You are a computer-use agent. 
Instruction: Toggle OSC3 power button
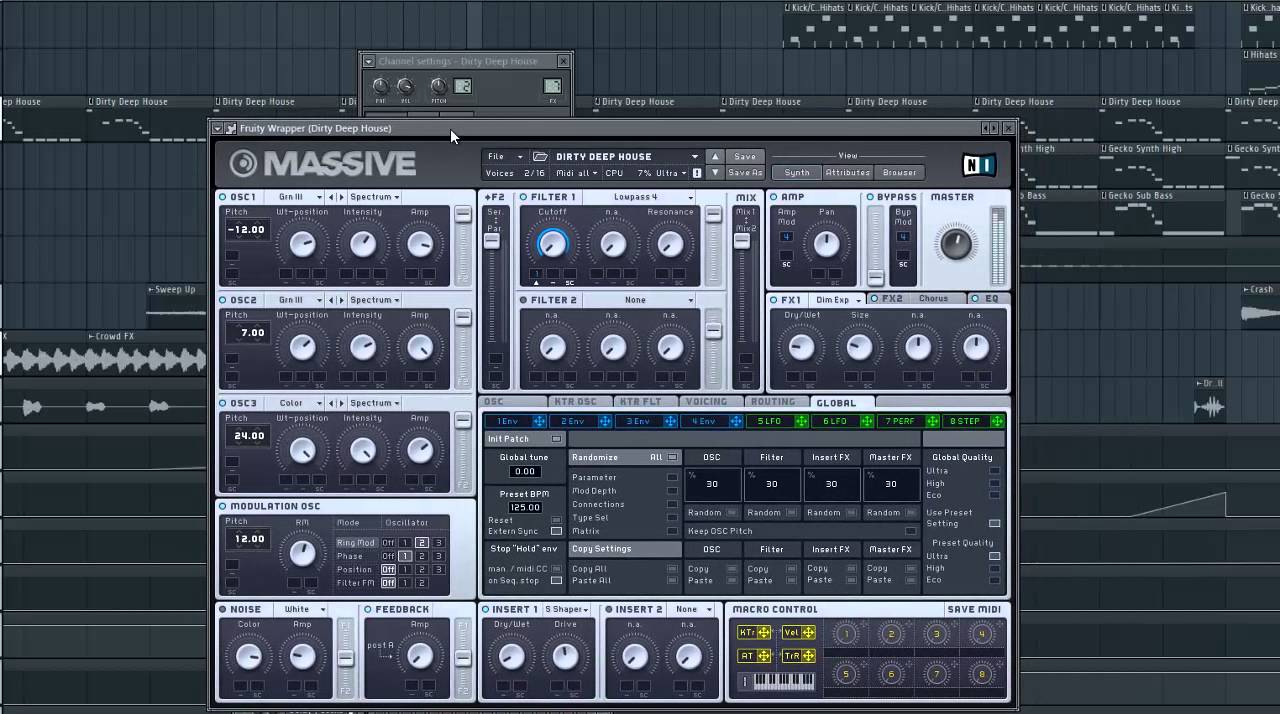[x=222, y=403]
